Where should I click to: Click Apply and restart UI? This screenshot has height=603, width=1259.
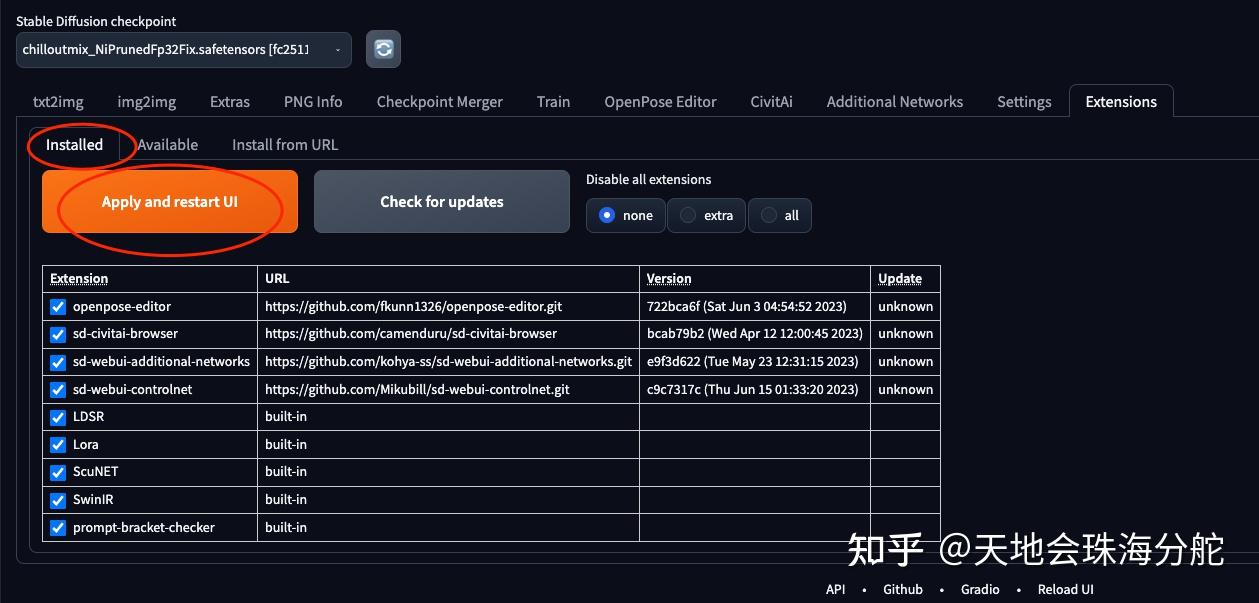tap(169, 201)
